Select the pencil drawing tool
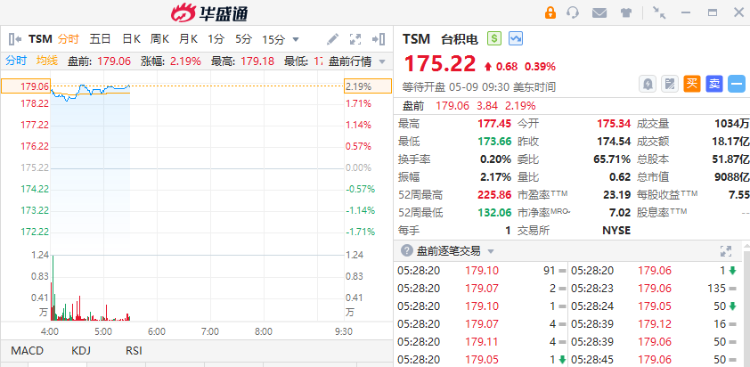The width and height of the screenshot is (750, 367). [x=333, y=39]
